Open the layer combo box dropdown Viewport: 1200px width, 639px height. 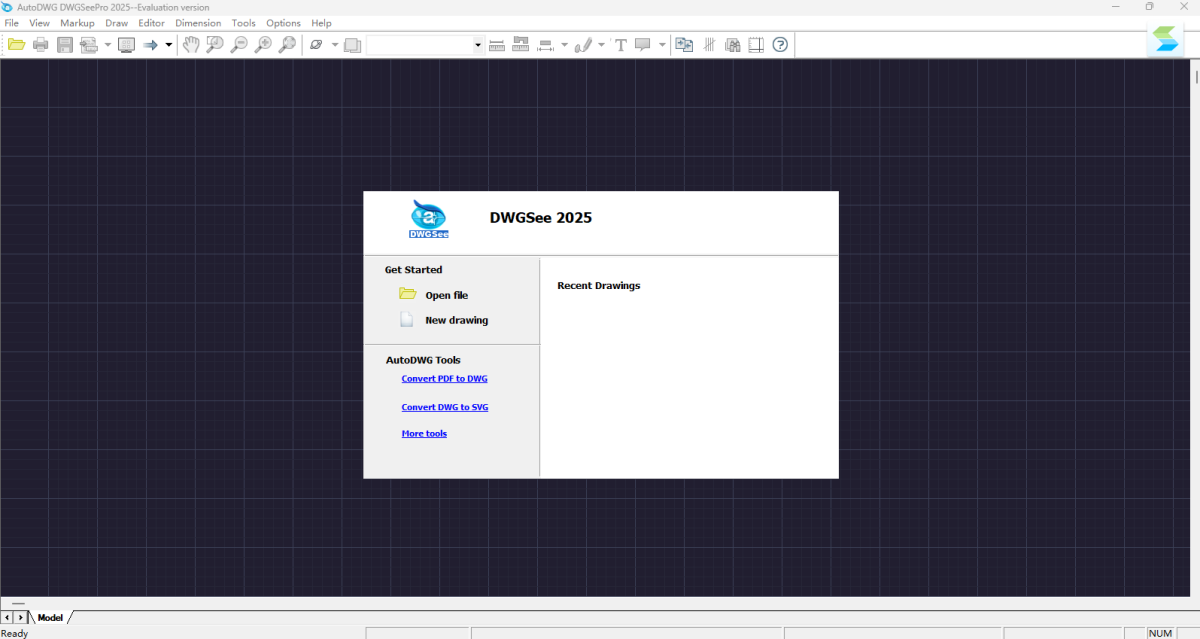pos(477,45)
